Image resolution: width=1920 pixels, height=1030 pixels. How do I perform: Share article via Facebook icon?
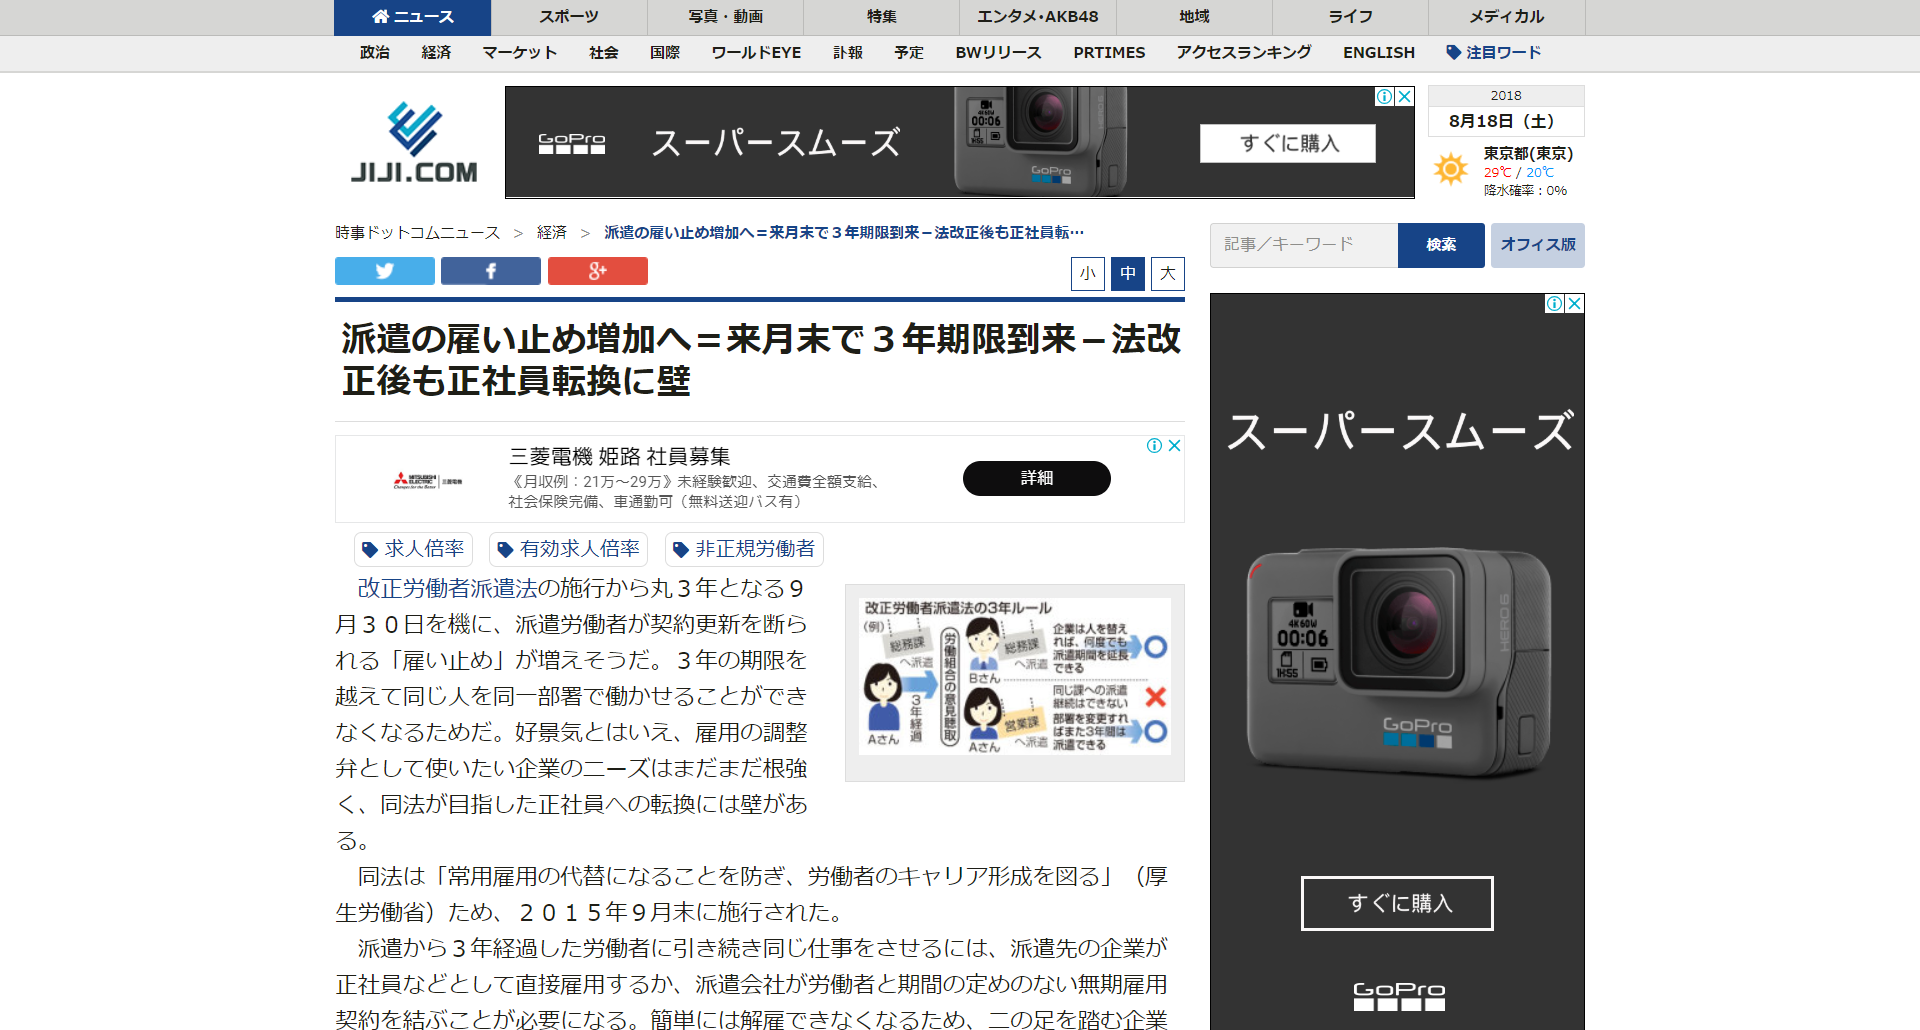coord(490,271)
